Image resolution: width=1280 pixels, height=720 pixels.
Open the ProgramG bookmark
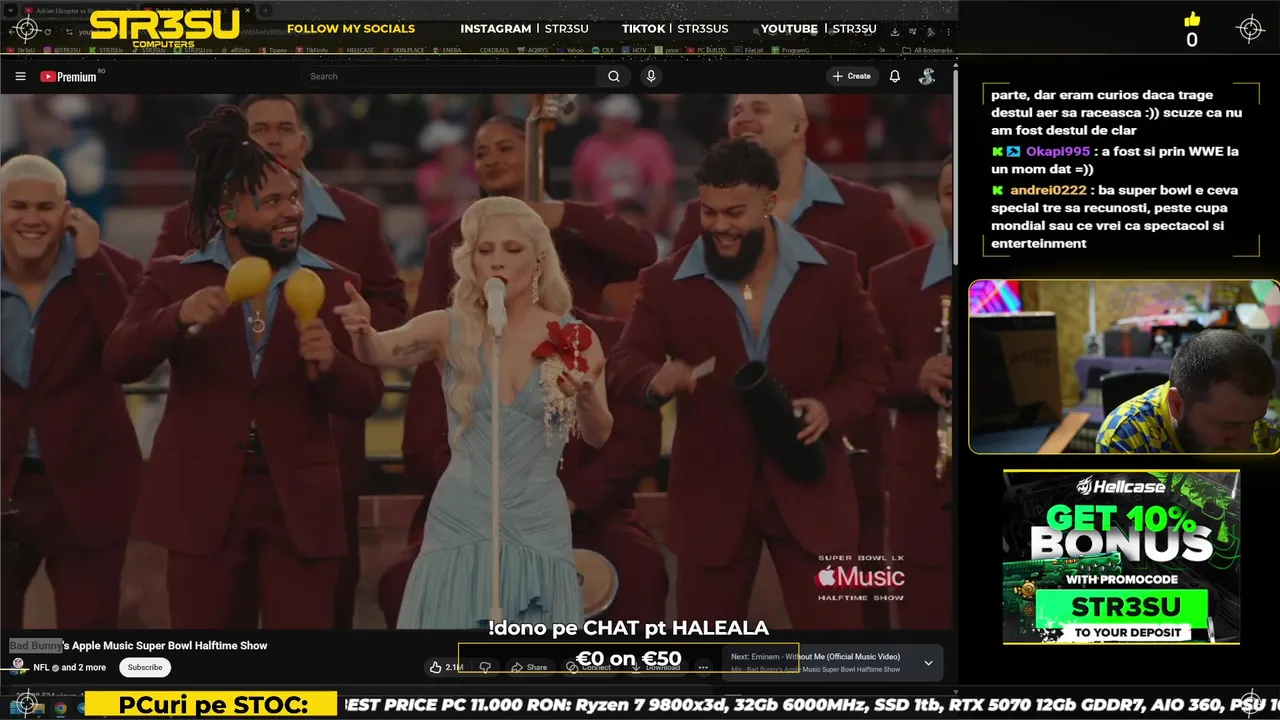(791, 49)
